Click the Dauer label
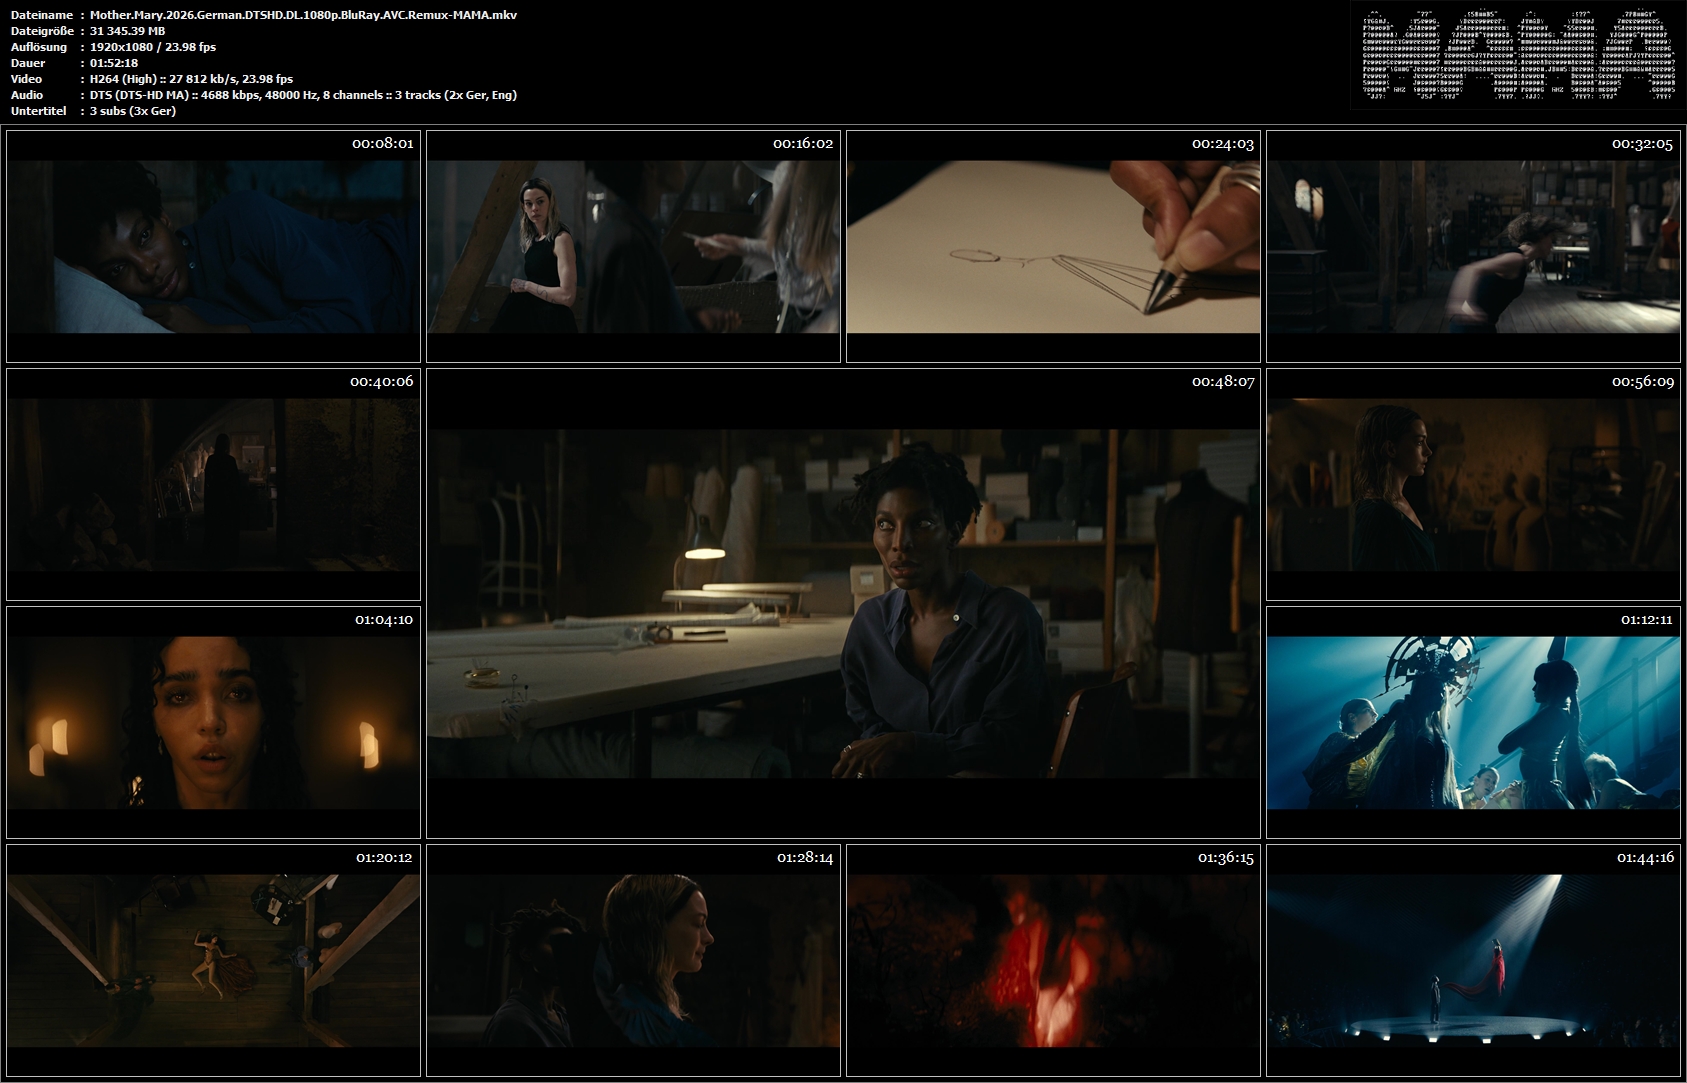The width and height of the screenshot is (1687, 1083). (x=27, y=63)
